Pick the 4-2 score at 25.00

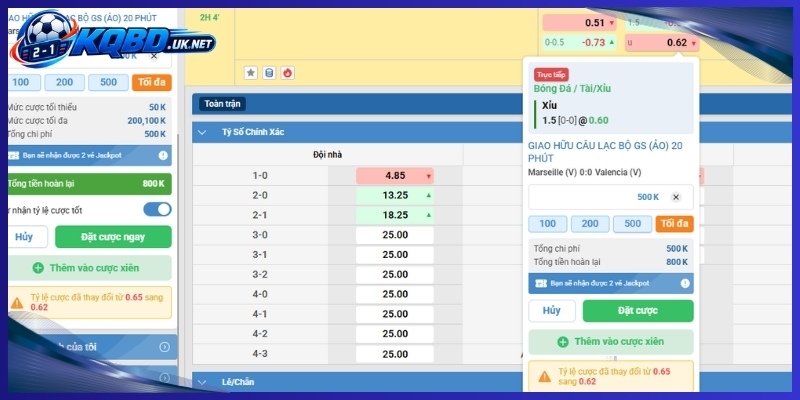[x=395, y=334]
